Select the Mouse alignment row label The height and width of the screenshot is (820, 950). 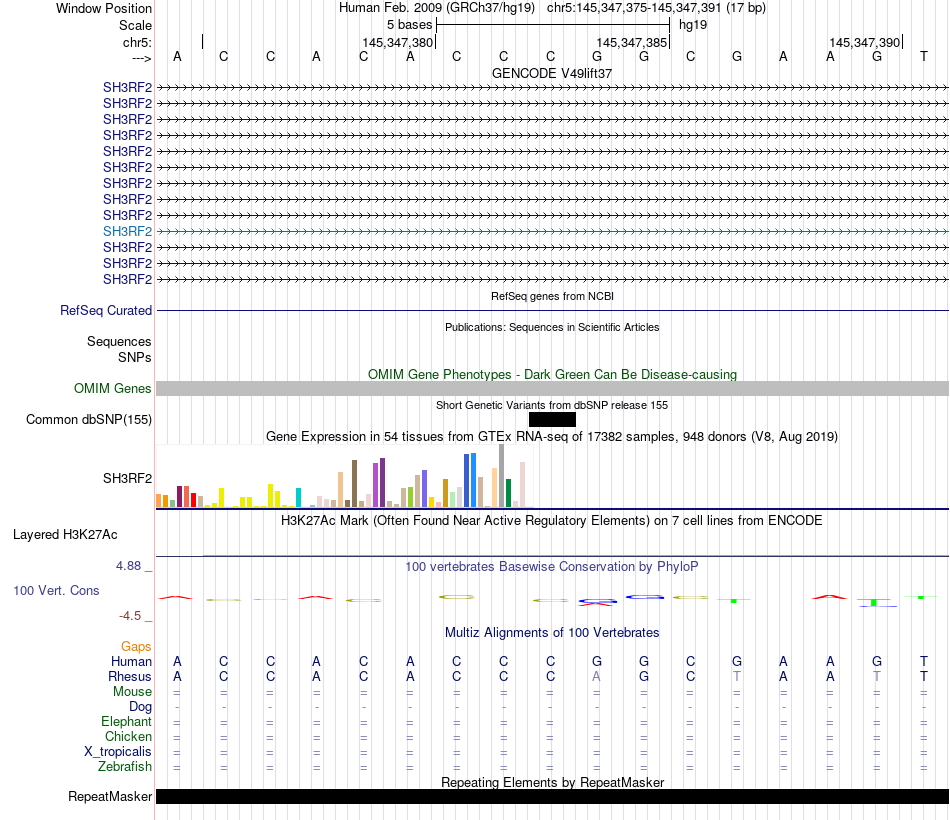(x=132, y=692)
